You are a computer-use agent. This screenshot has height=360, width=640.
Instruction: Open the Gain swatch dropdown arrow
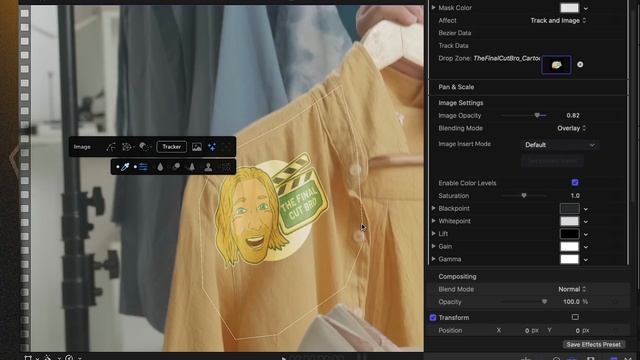pos(586,247)
